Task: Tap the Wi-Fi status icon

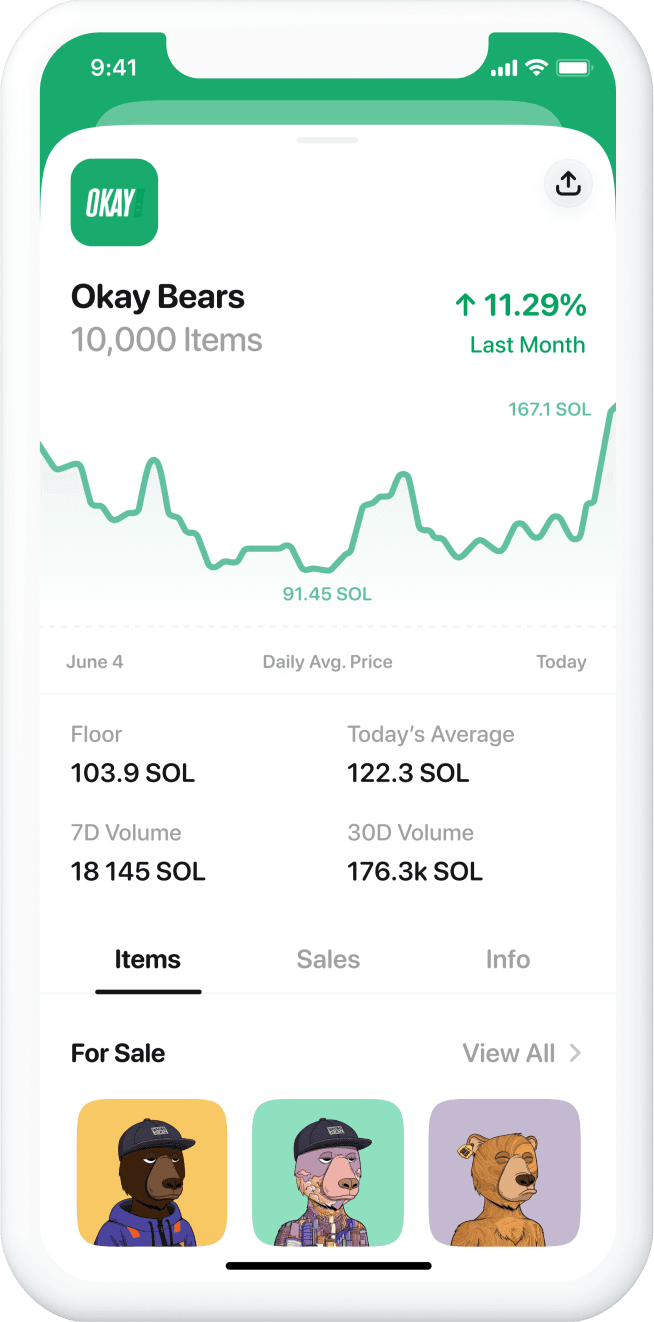Action: click(x=537, y=68)
